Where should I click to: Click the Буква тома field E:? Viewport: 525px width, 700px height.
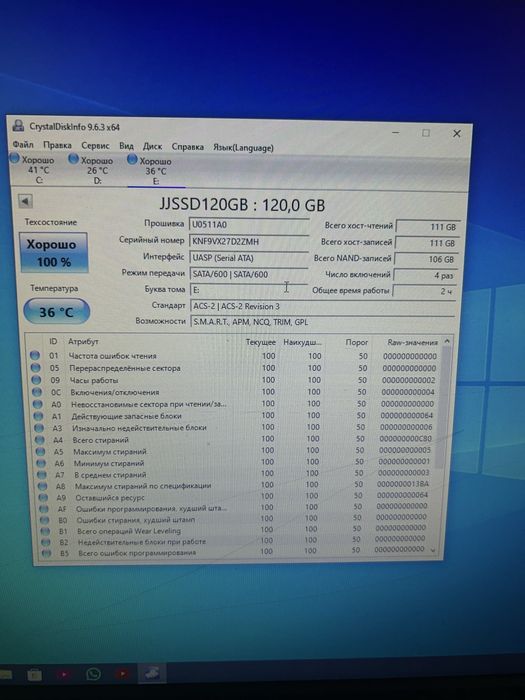249,290
